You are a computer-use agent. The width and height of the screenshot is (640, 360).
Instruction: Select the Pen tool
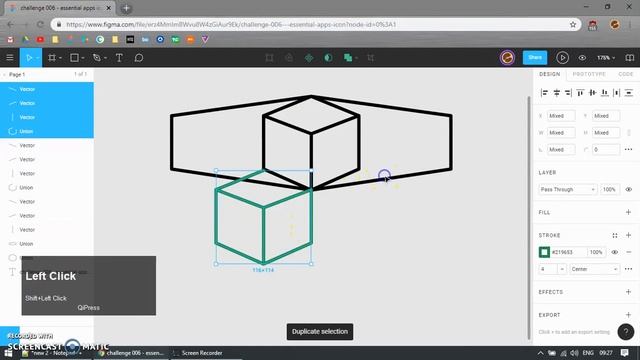(97, 58)
